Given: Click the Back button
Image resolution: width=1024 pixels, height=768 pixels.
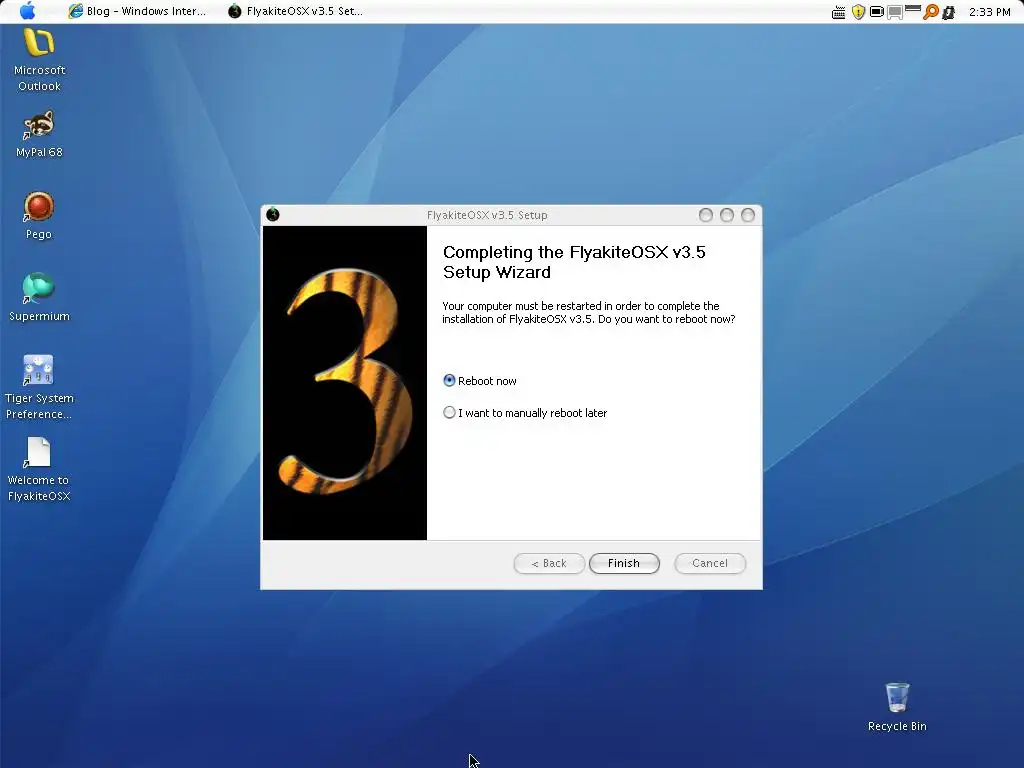Looking at the screenshot, I should click(x=549, y=564).
